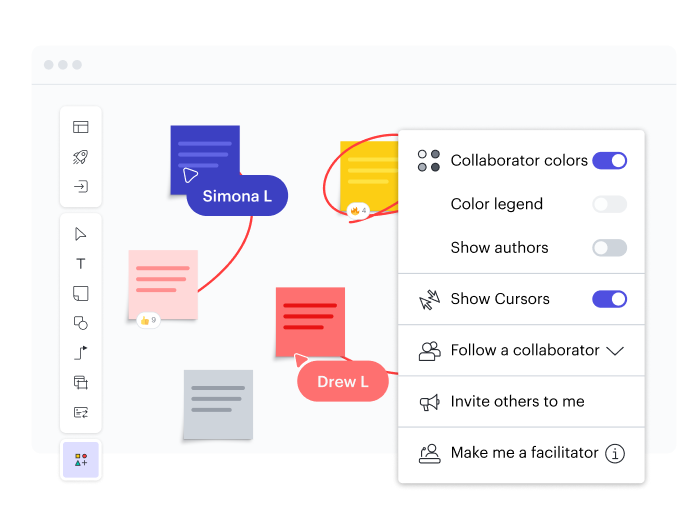Viewport: 680px width, 510px height.
Task: Enable the Show authors toggle
Action: tap(609, 248)
